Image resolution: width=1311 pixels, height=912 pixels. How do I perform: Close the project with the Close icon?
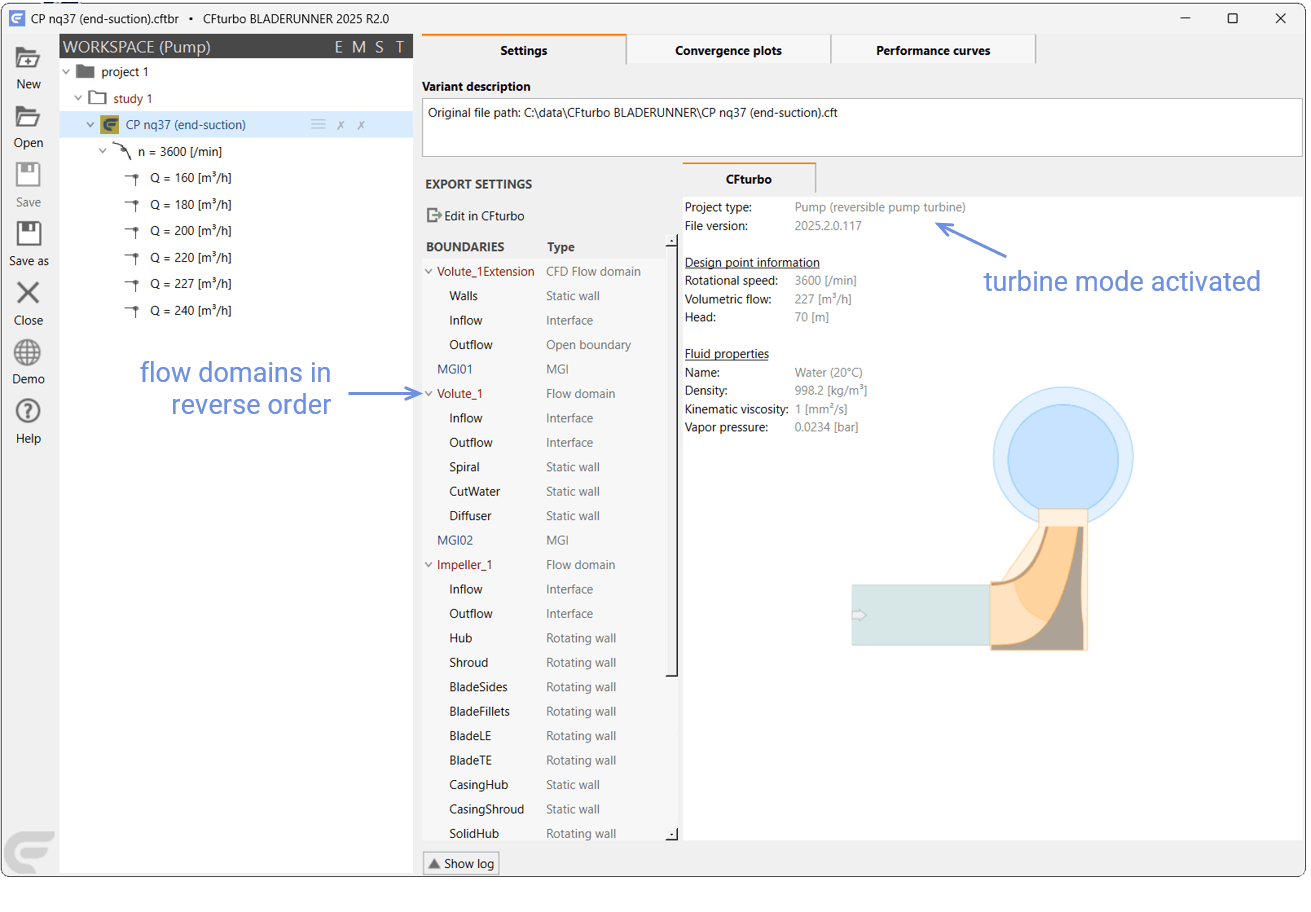[x=28, y=293]
